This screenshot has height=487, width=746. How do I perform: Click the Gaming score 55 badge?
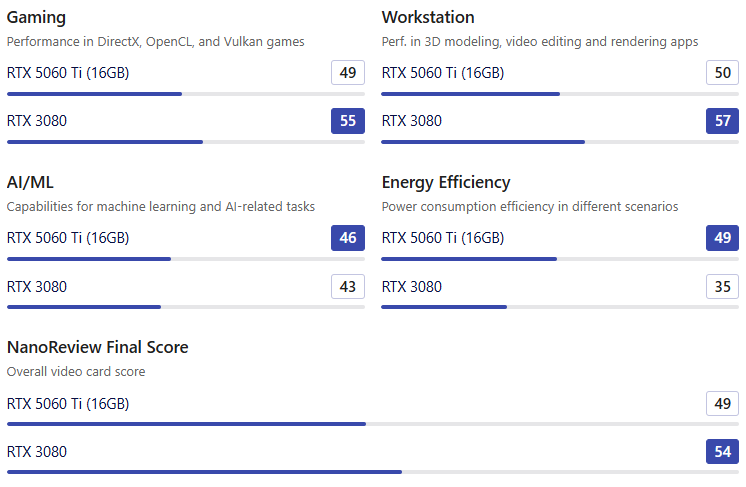[348, 121]
